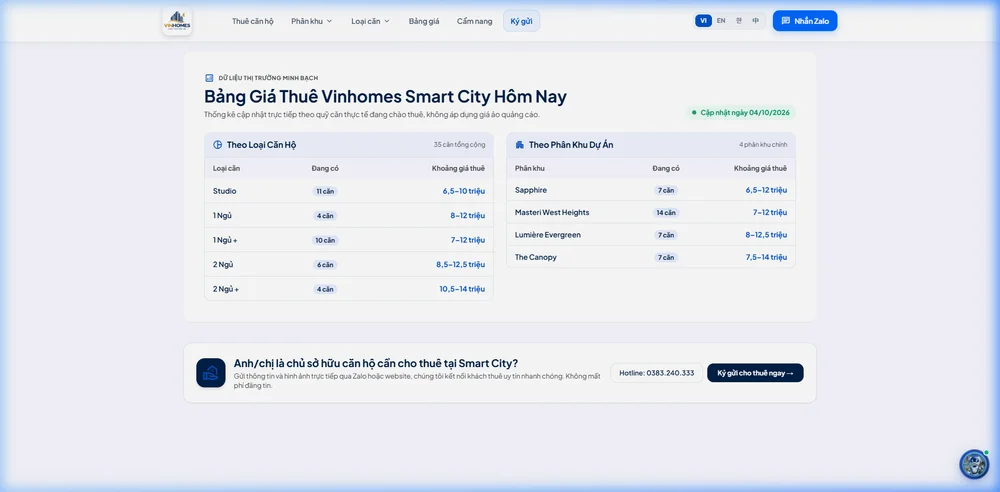
Task: Select the Ký gửi nav item
Action: [x=522, y=21]
